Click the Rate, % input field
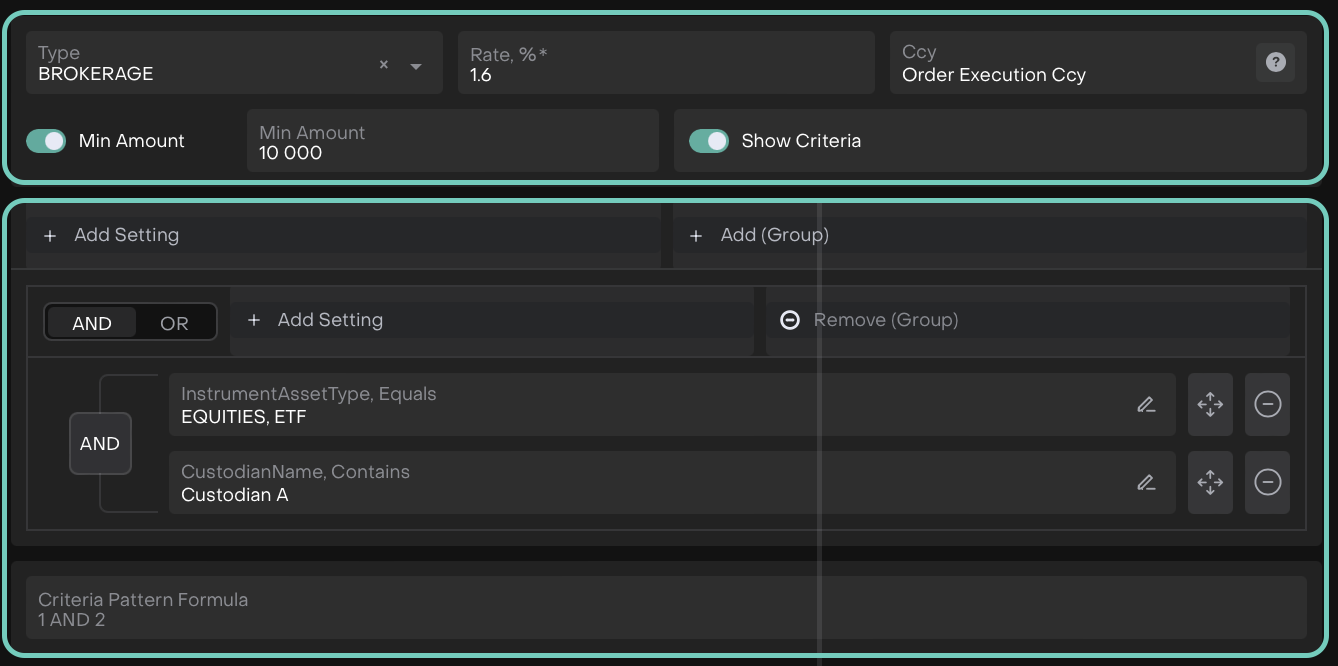1338x666 pixels. [665, 64]
